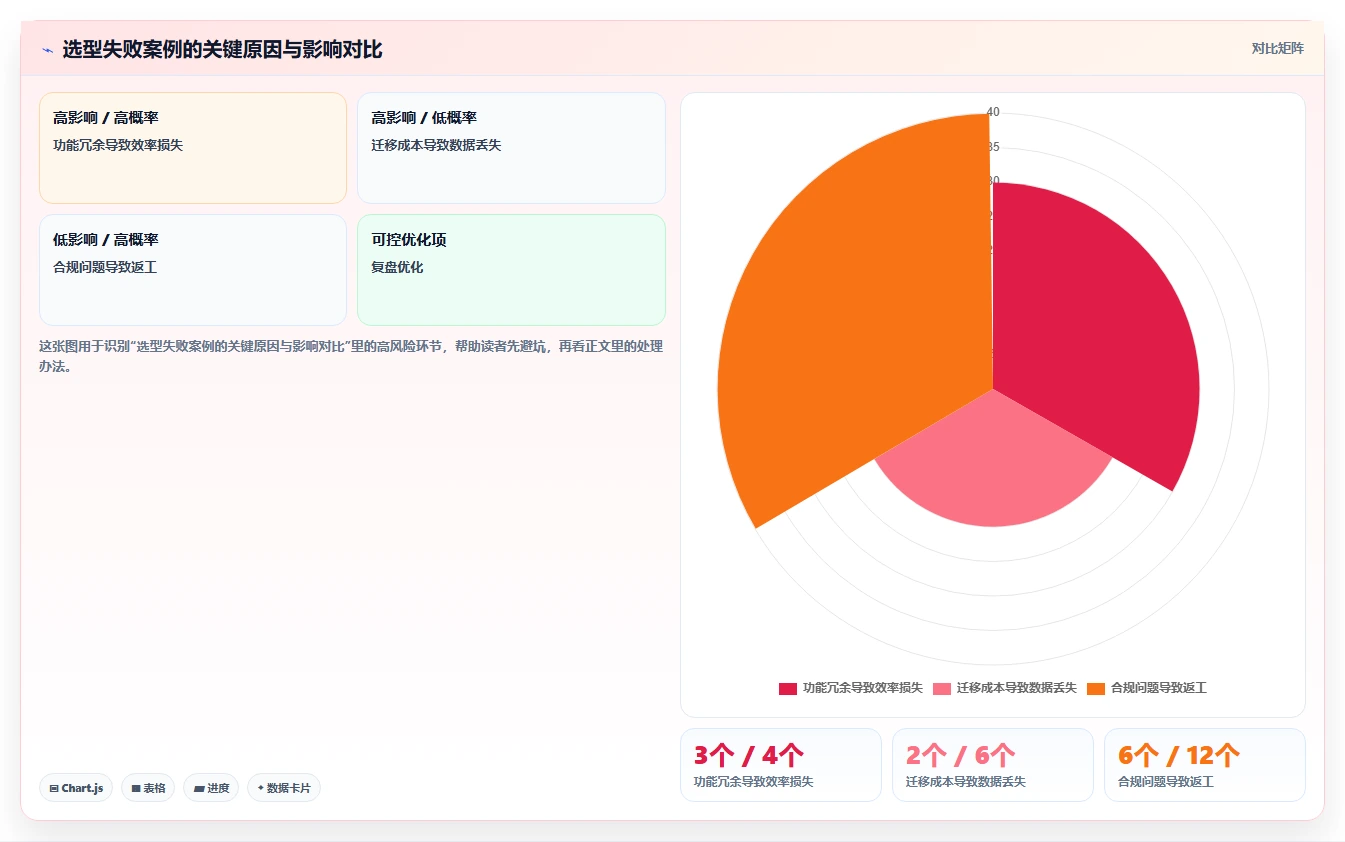Click the 6个 / 12个 stat card
This screenshot has height=842, width=1345.
pyautogui.click(x=1205, y=765)
